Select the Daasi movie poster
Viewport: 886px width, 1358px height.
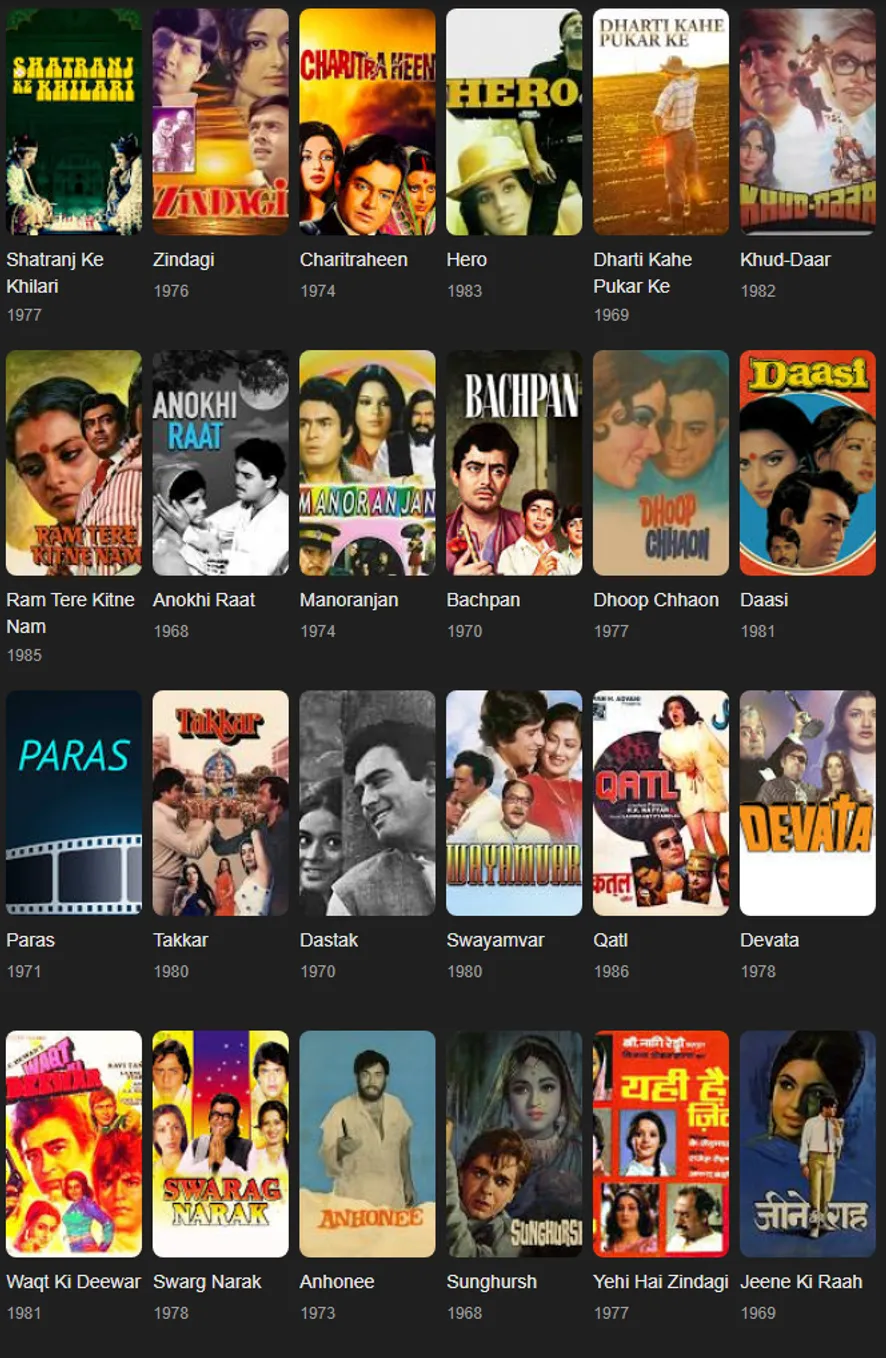tap(808, 463)
